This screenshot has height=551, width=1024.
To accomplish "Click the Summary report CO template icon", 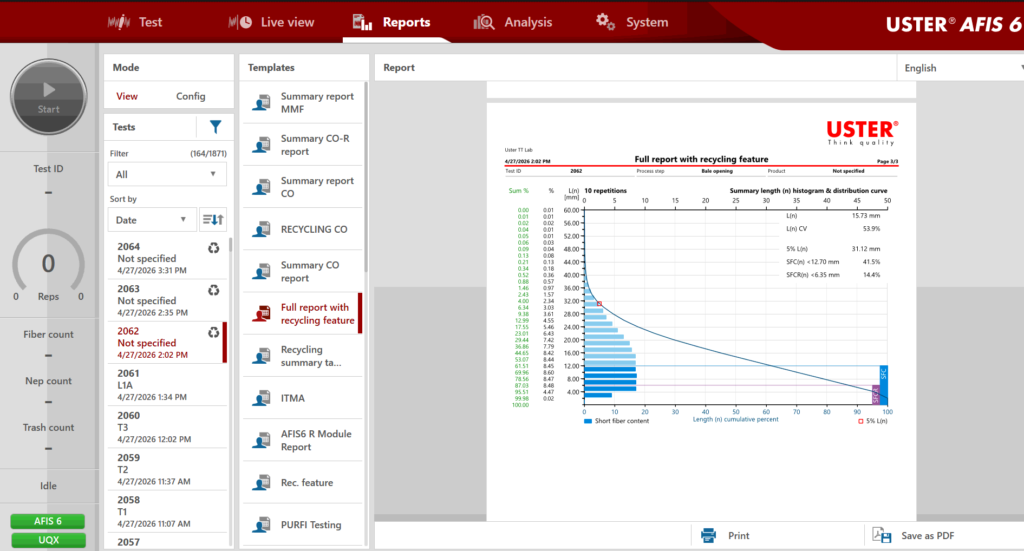I will click(x=262, y=187).
